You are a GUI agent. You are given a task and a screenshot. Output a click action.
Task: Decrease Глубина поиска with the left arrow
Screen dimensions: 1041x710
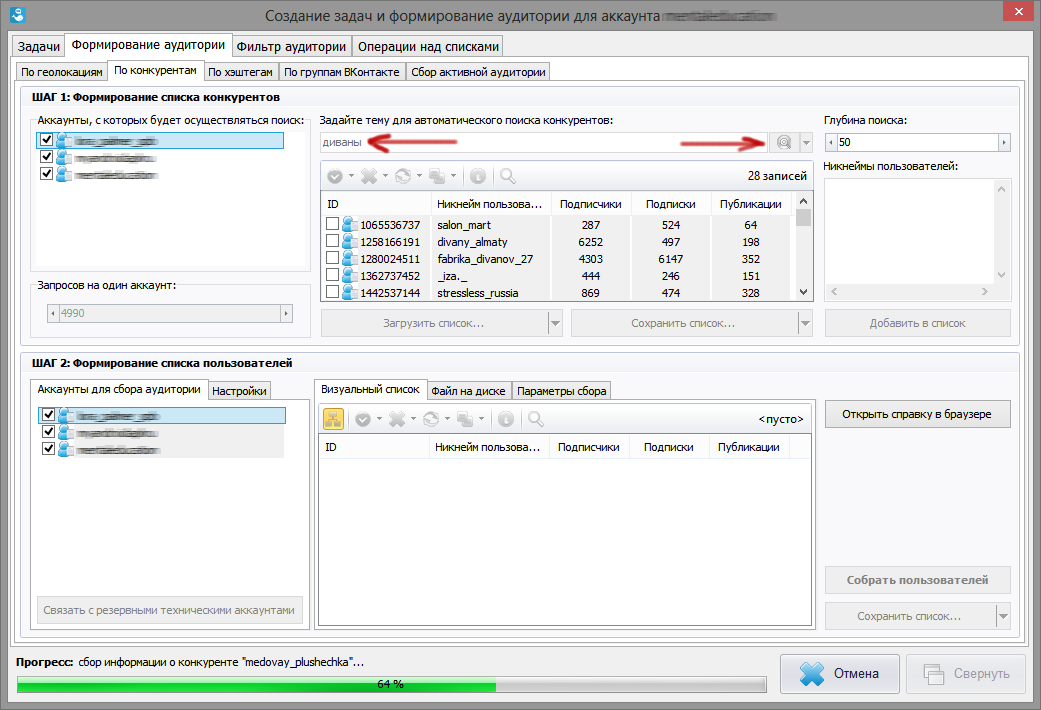[x=831, y=142]
